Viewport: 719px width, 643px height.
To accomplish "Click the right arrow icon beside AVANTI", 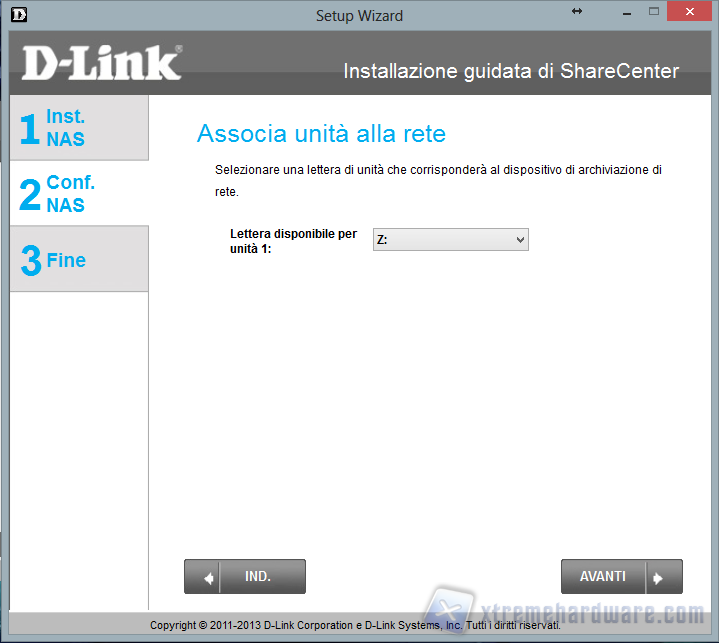I will pos(658,577).
